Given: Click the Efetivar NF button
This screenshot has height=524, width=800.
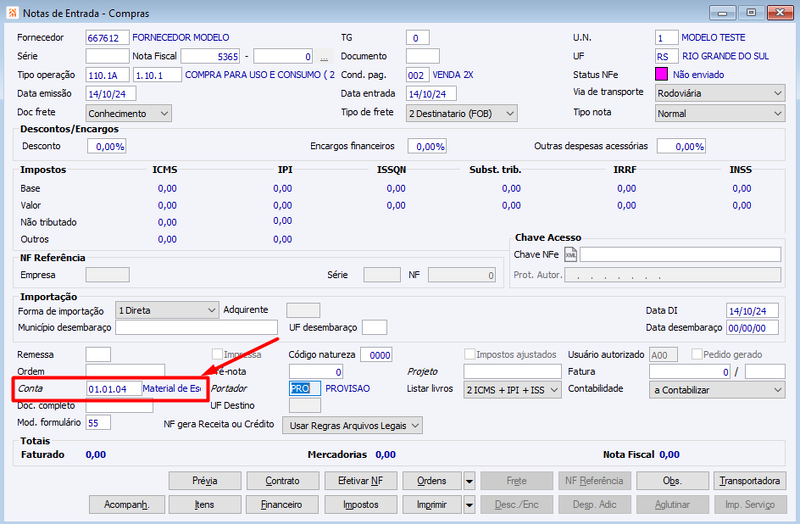Looking at the screenshot, I should (361, 481).
